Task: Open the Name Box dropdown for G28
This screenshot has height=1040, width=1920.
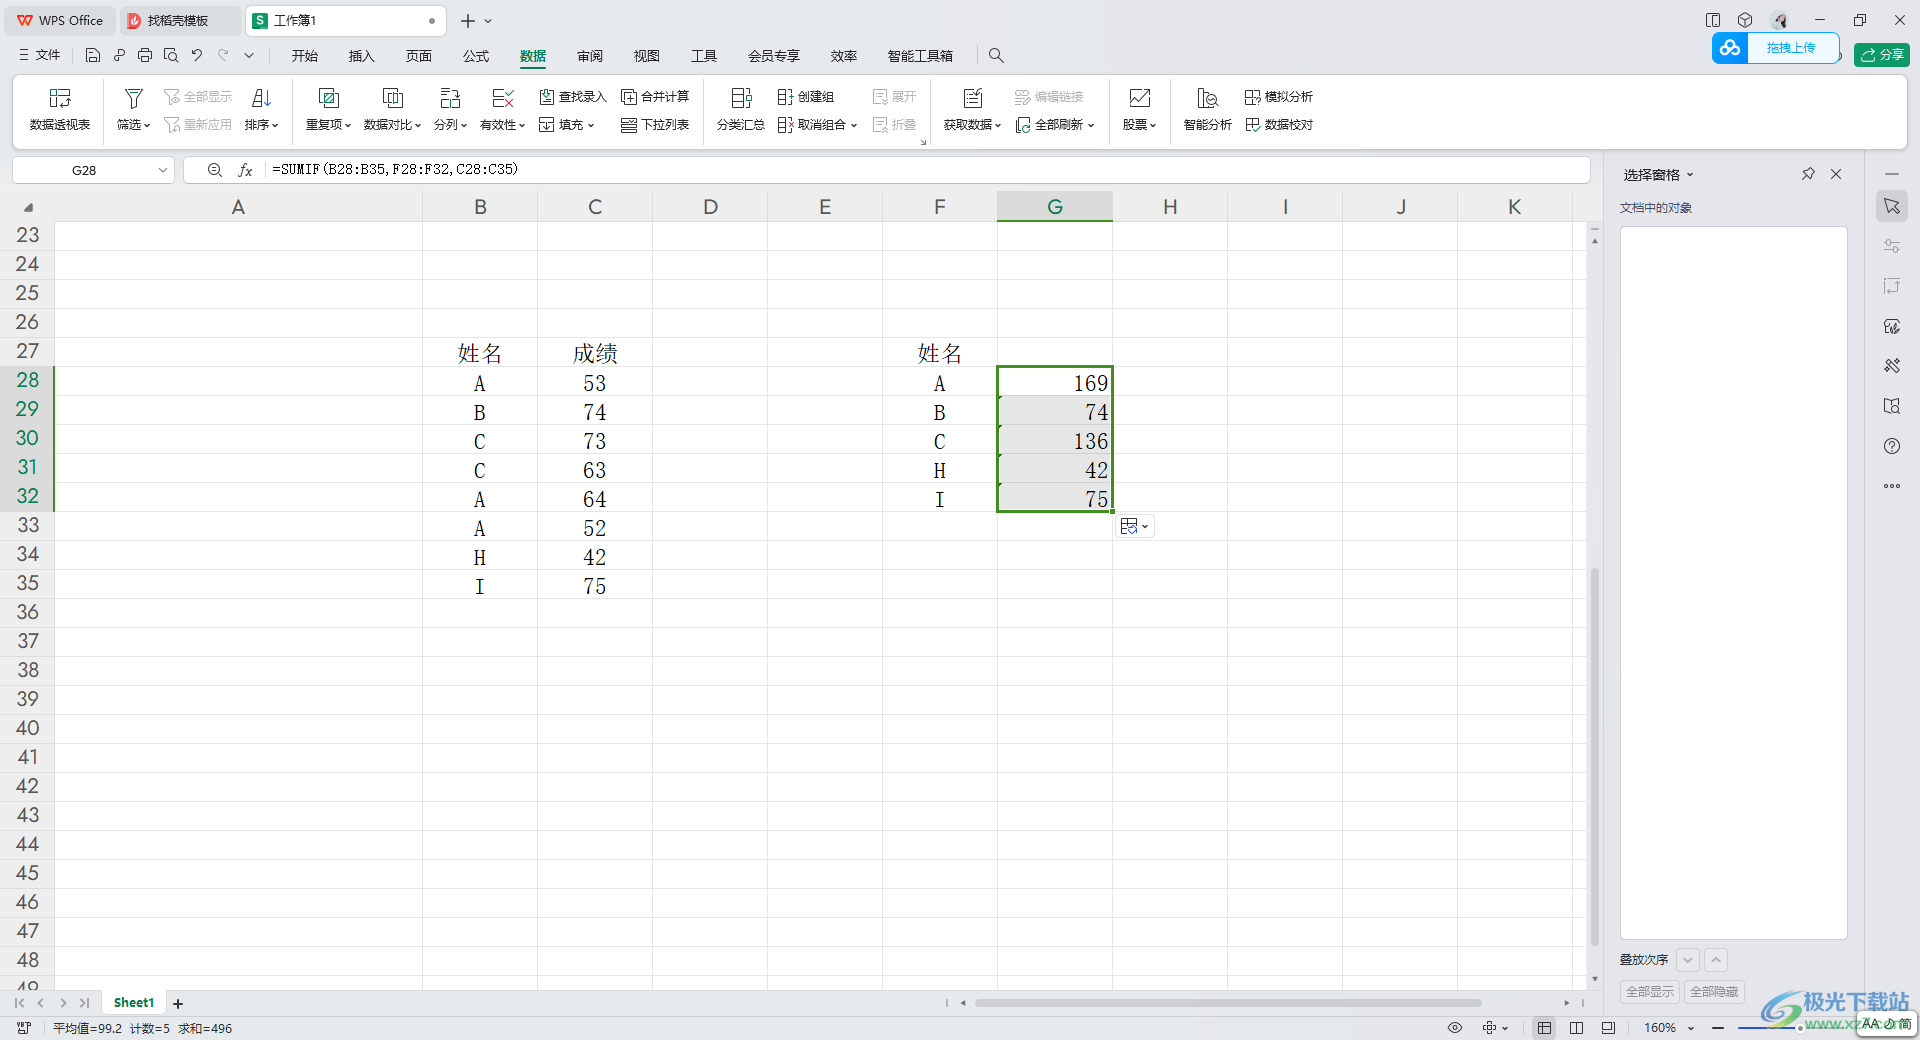Action: point(162,170)
